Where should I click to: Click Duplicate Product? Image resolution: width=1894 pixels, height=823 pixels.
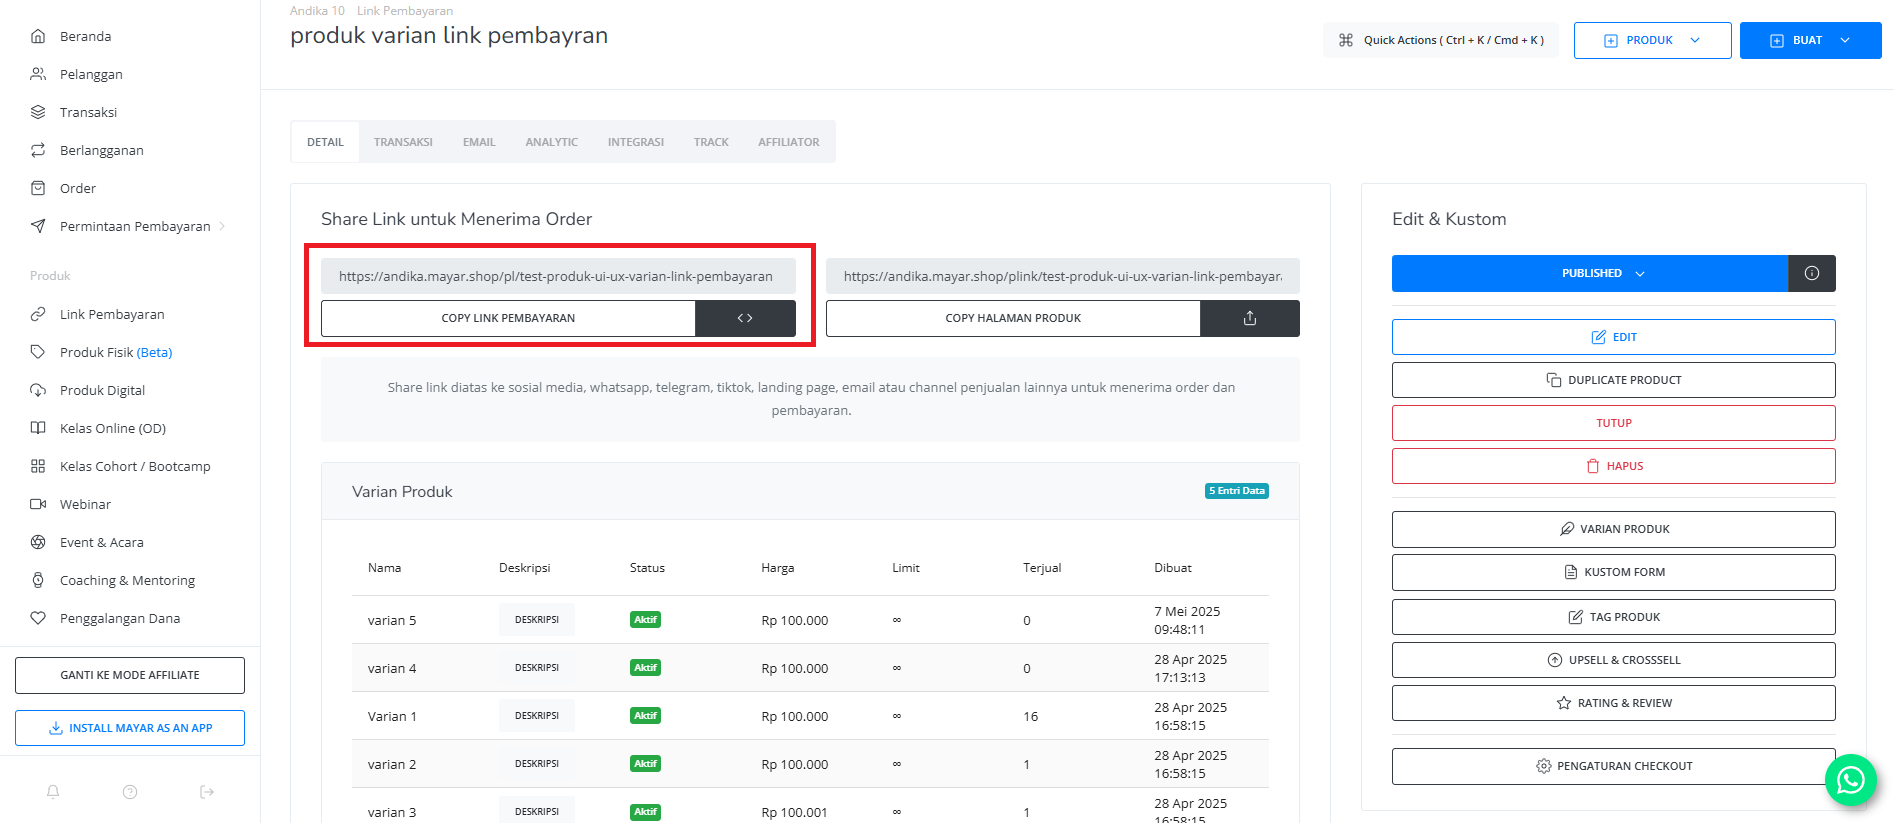click(1614, 380)
